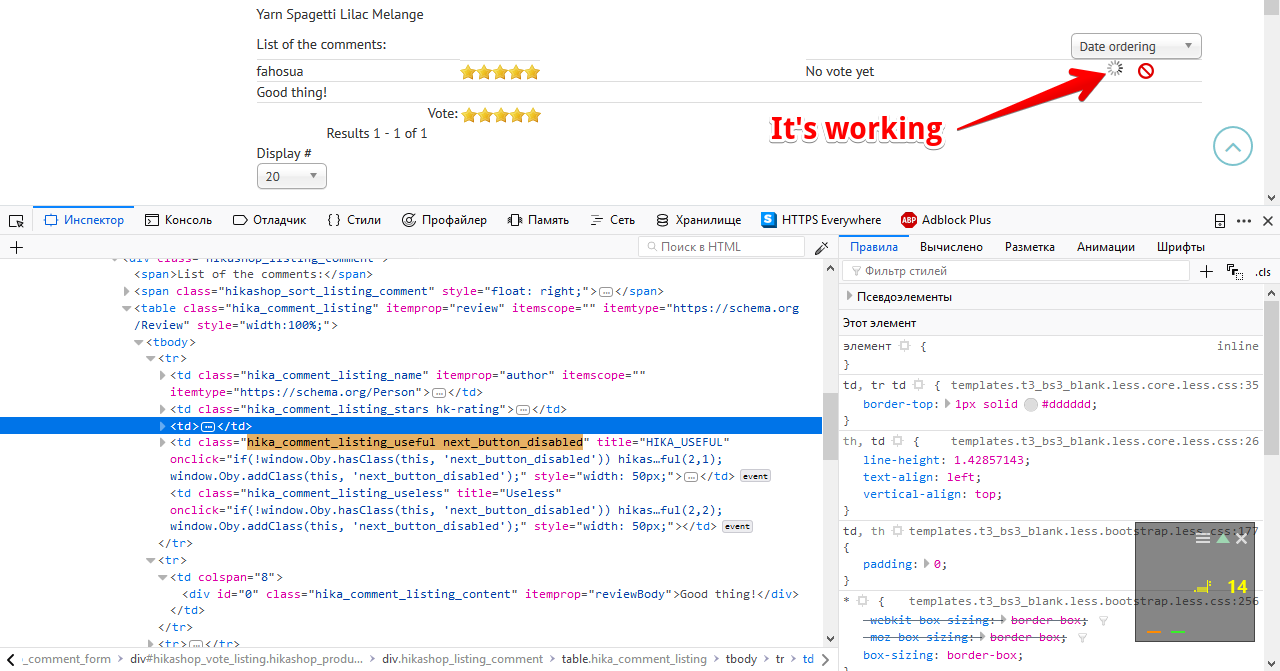Select div.hikashop_listing_comment breadcrumb

[462, 659]
